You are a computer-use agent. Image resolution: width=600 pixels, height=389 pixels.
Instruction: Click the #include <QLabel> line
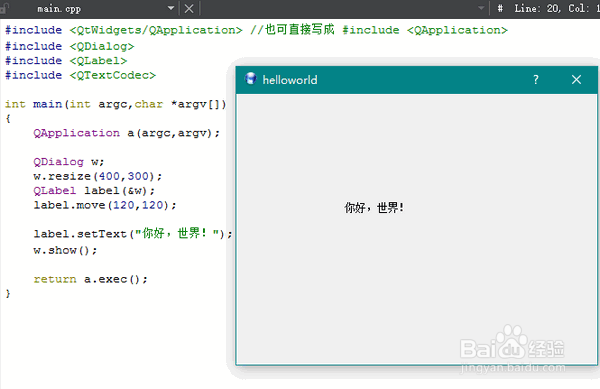tap(66, 61)
